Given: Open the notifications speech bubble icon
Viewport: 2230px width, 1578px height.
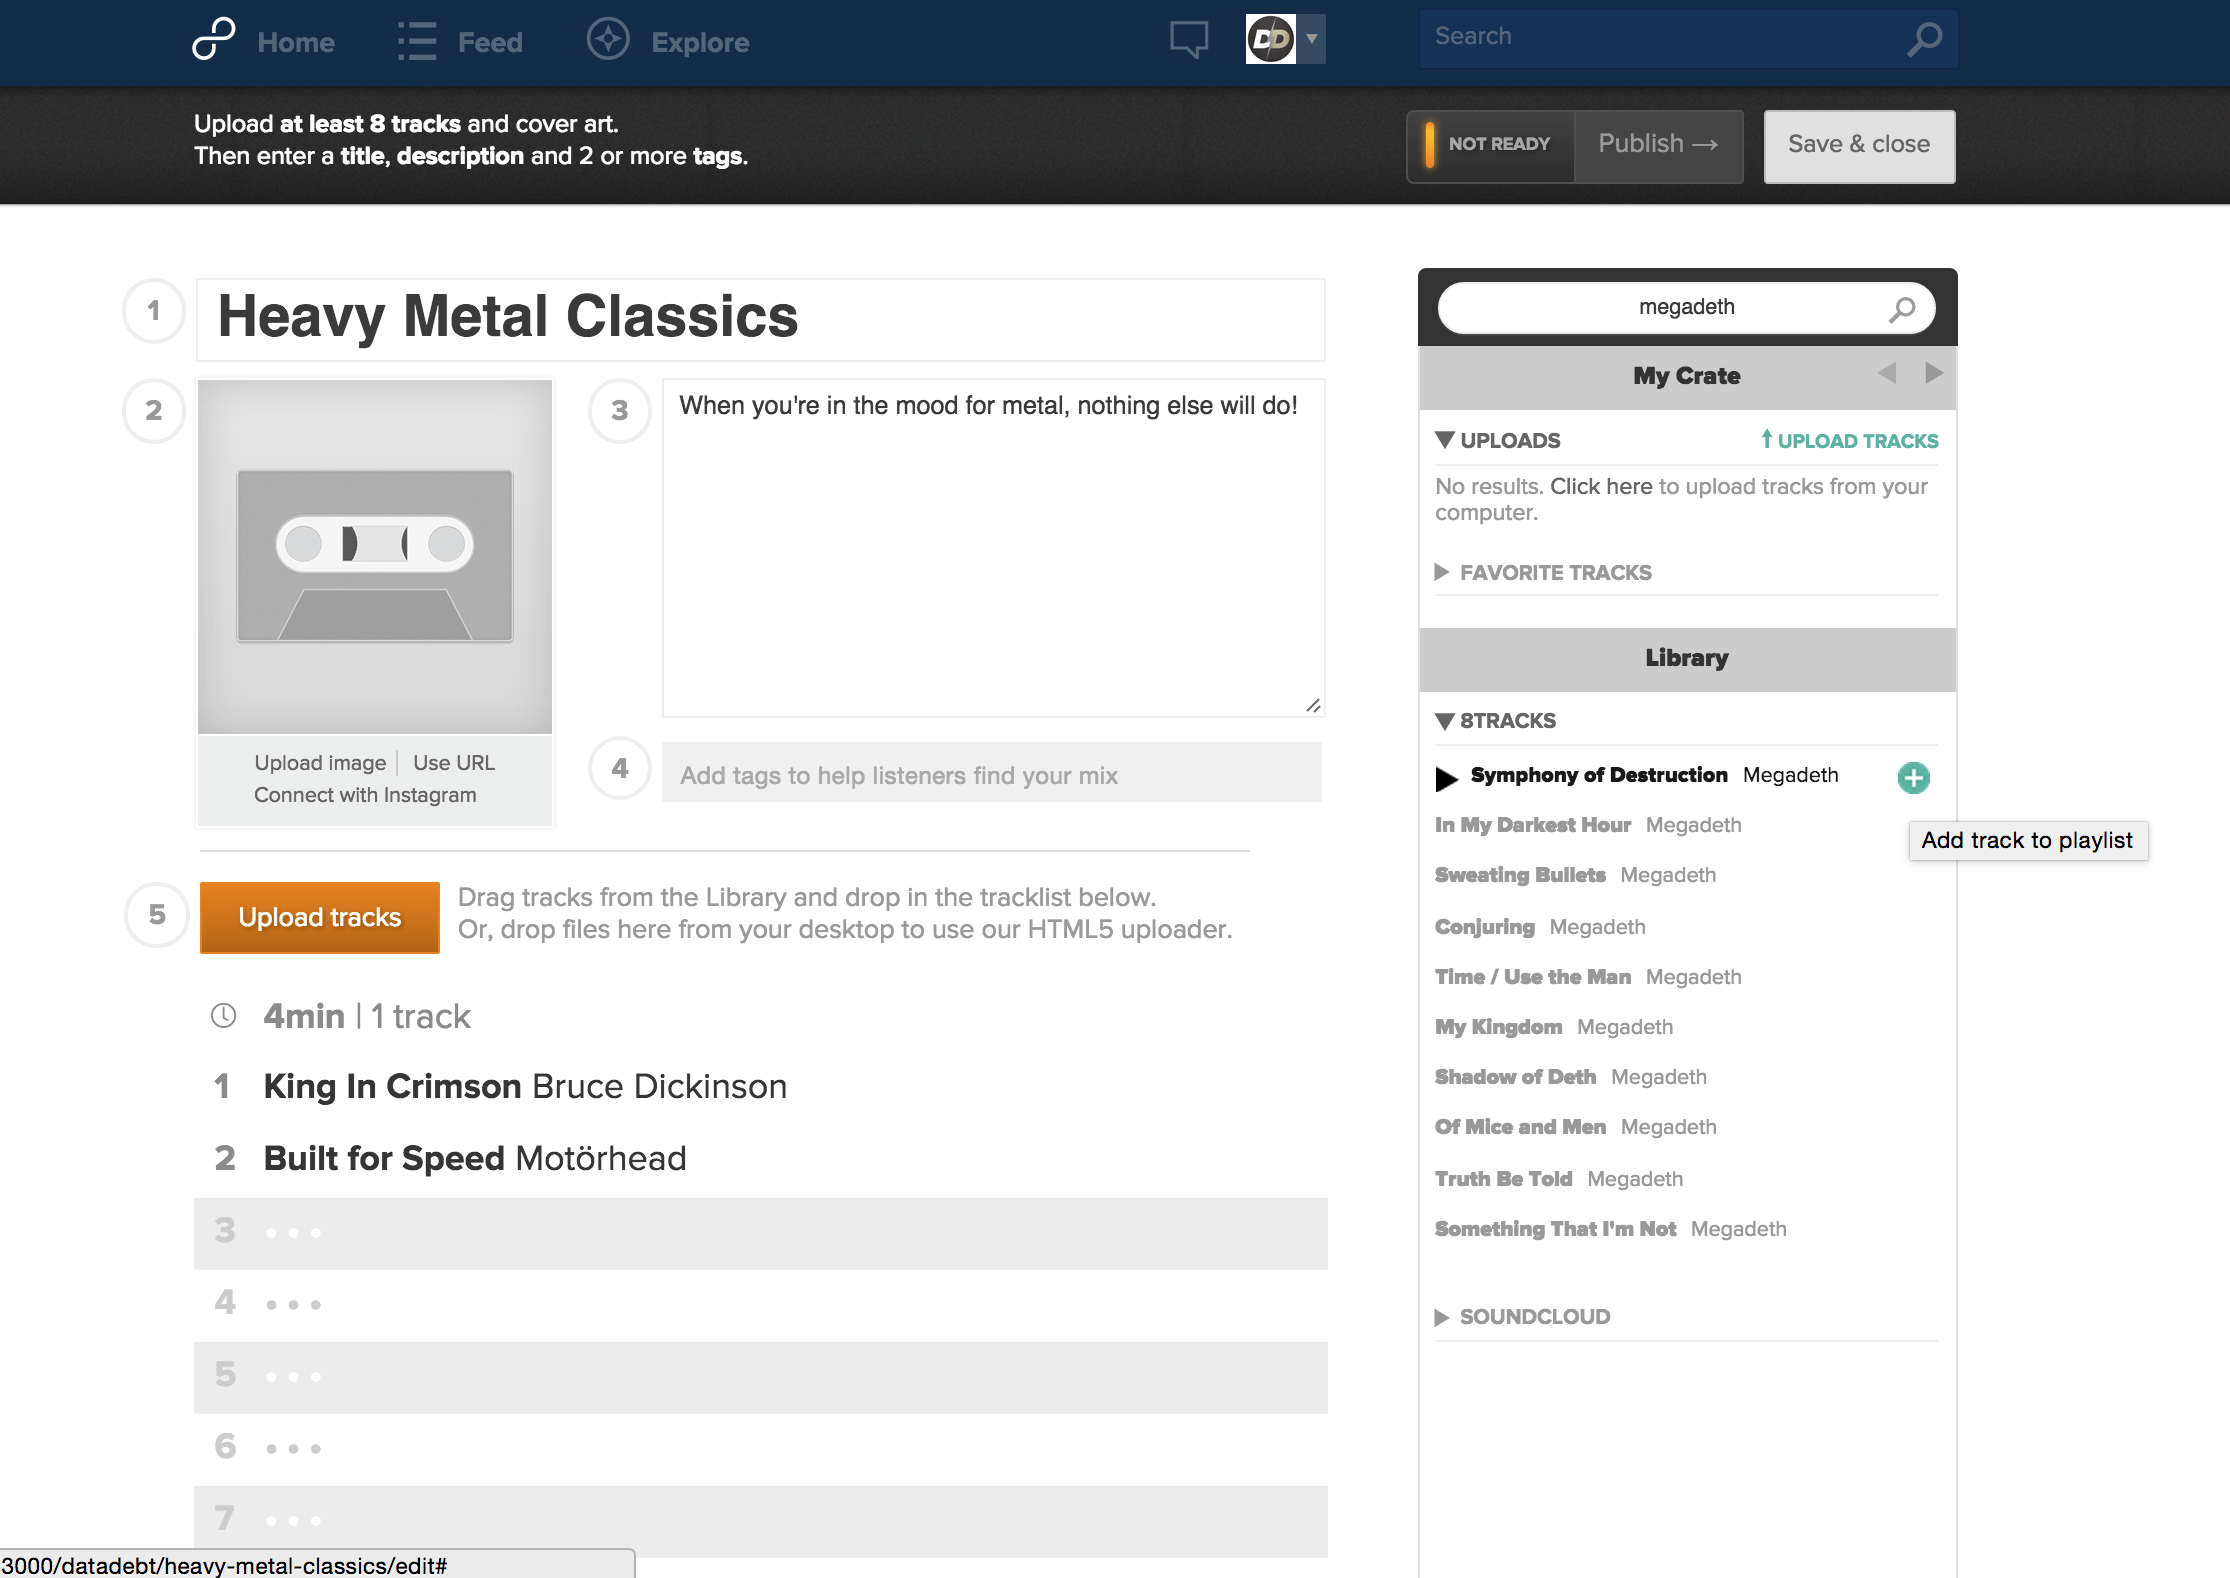Looking at the screenshot, I should (x=1189, y=40).
